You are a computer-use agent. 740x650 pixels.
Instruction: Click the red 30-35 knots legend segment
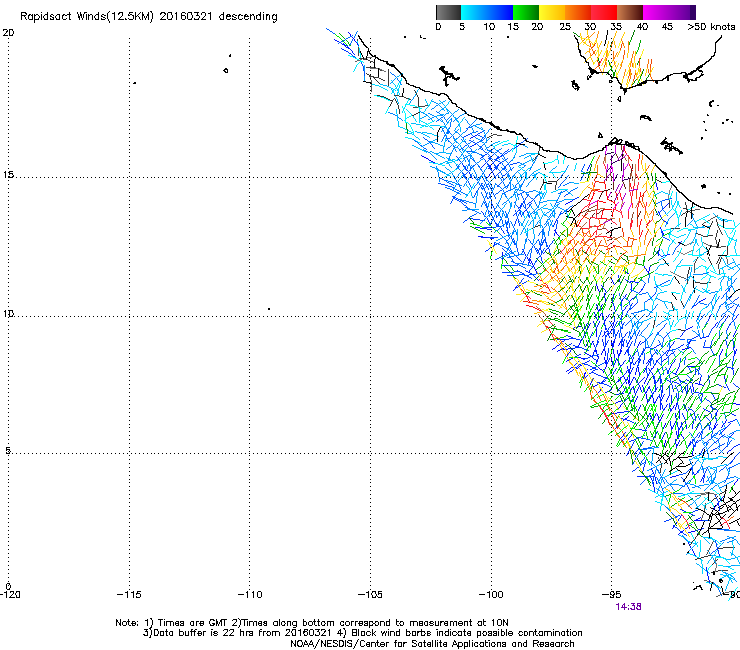coord(604,12)
